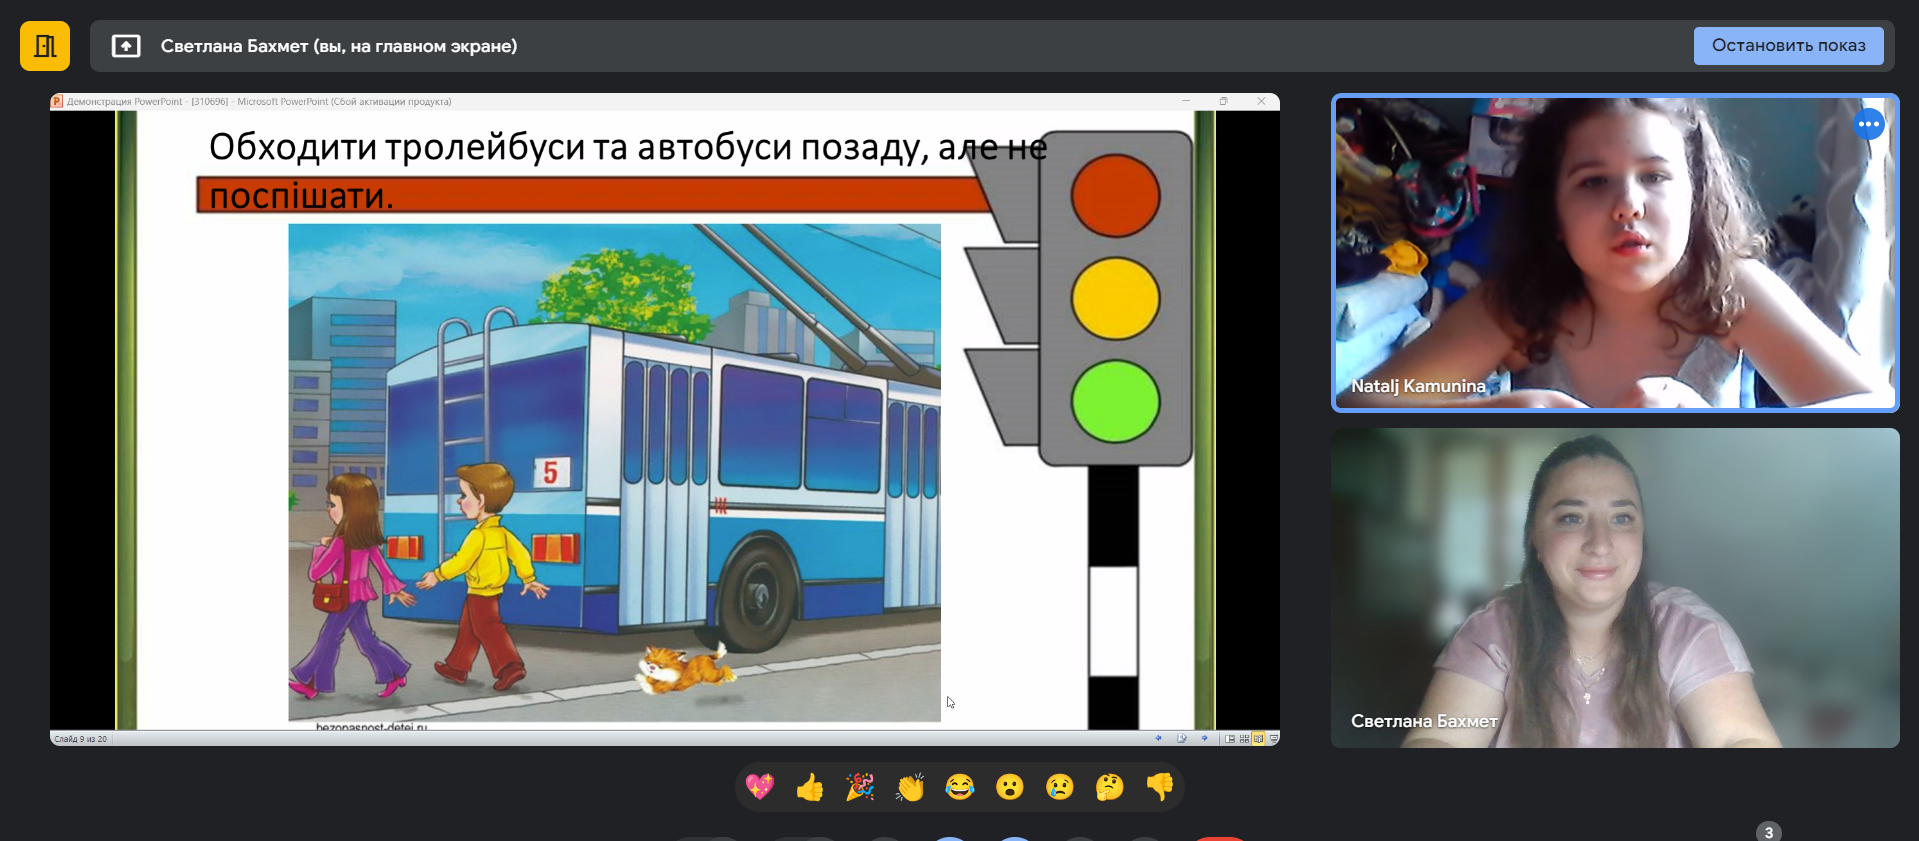Go to the previous slide arrow
The width and height of the screenshot is (1919, 841).
pos(1159,739)
